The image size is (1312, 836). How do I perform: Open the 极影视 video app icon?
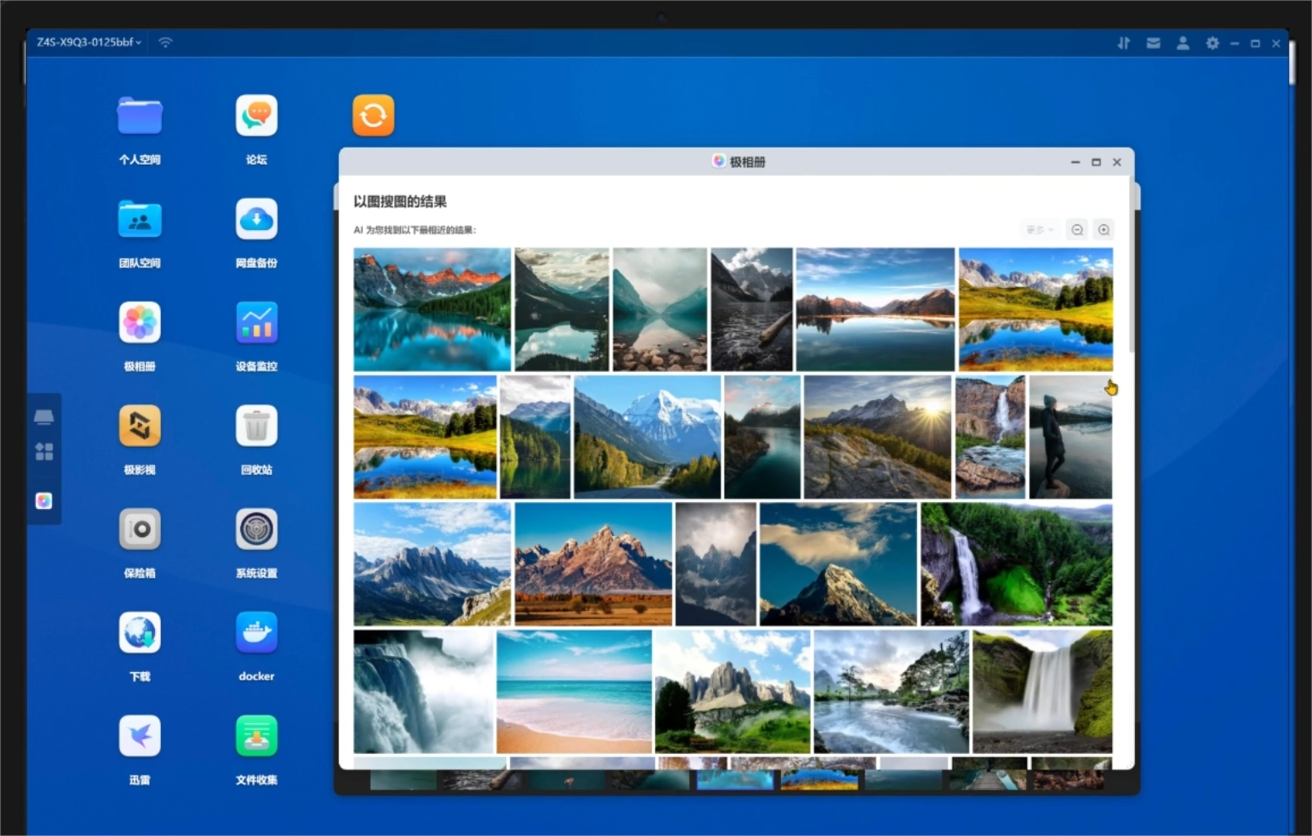pyautogui.click(x=140, y=426)
